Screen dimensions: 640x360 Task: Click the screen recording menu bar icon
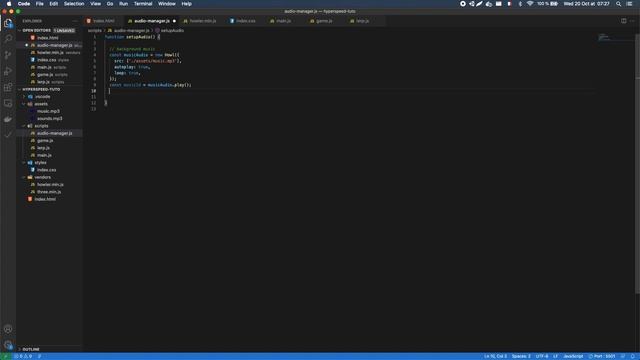click(x=463, y=4)
